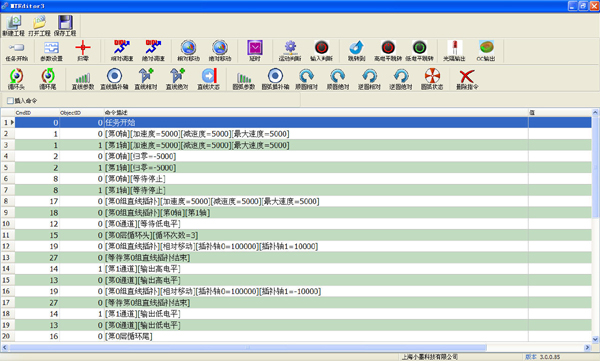Click the 新建工程 new project icon

pos(13,26)
